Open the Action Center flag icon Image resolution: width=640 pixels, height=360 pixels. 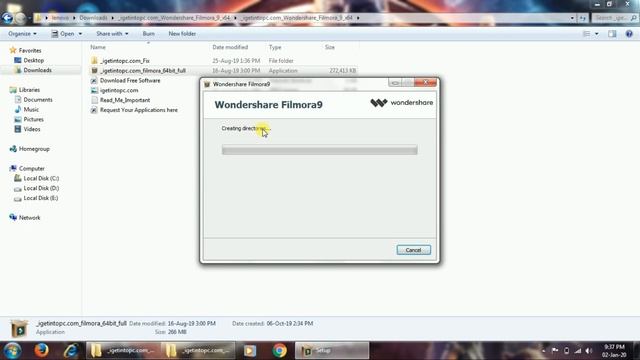tap(555, 351)
